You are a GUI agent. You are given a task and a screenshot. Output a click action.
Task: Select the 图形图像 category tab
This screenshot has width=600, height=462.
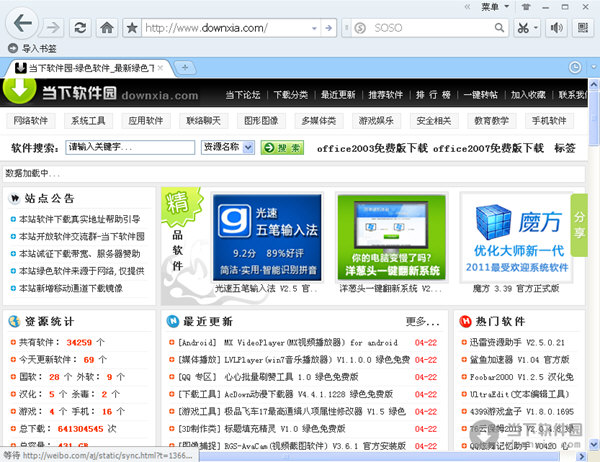pyautogui.click(x=261, y=121)
